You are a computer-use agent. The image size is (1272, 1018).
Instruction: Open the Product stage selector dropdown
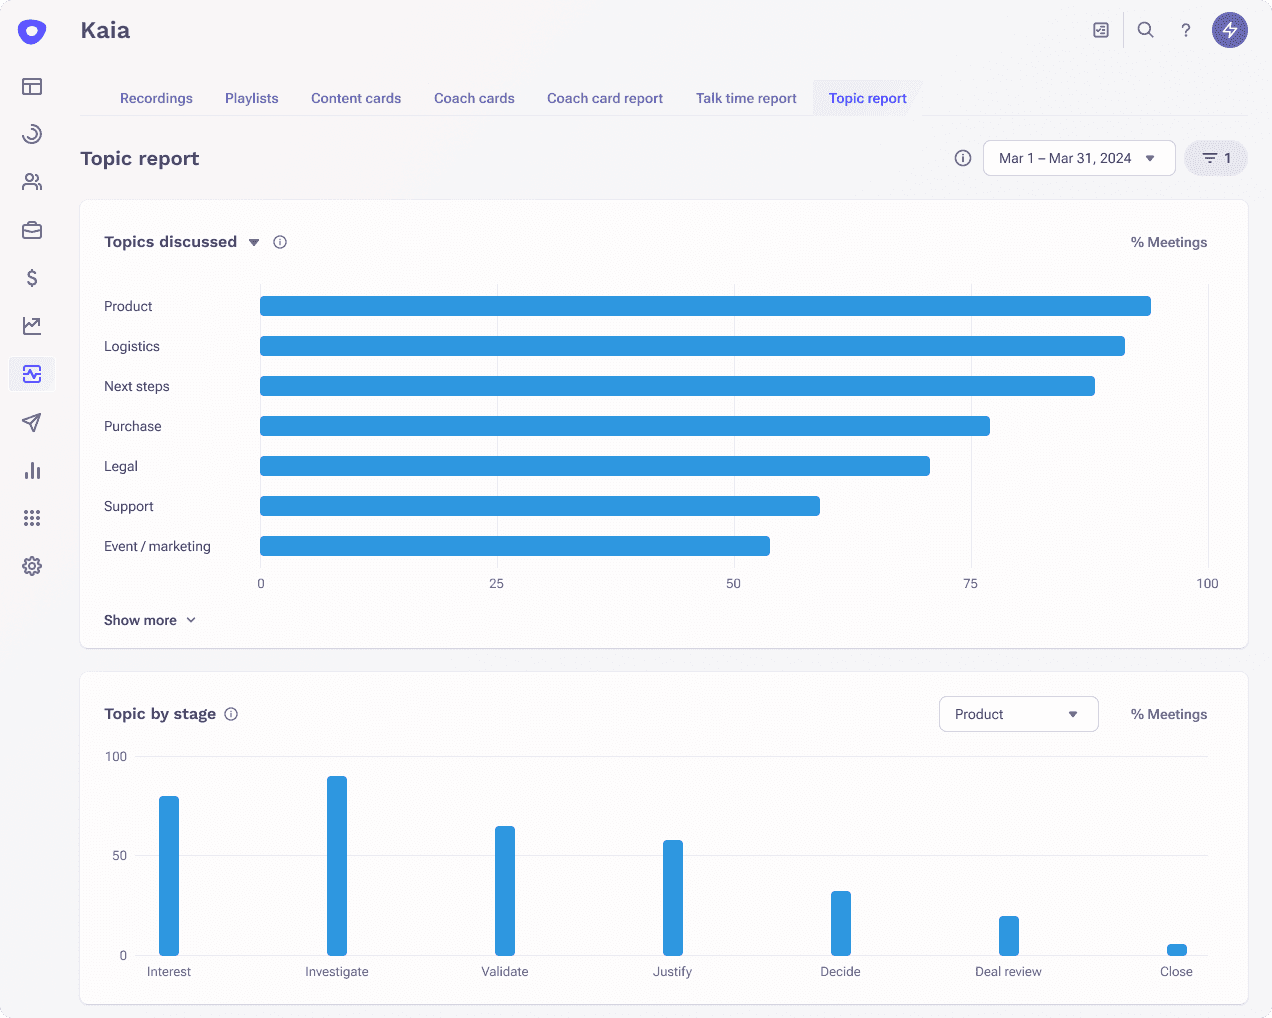tap(1018, 714)
